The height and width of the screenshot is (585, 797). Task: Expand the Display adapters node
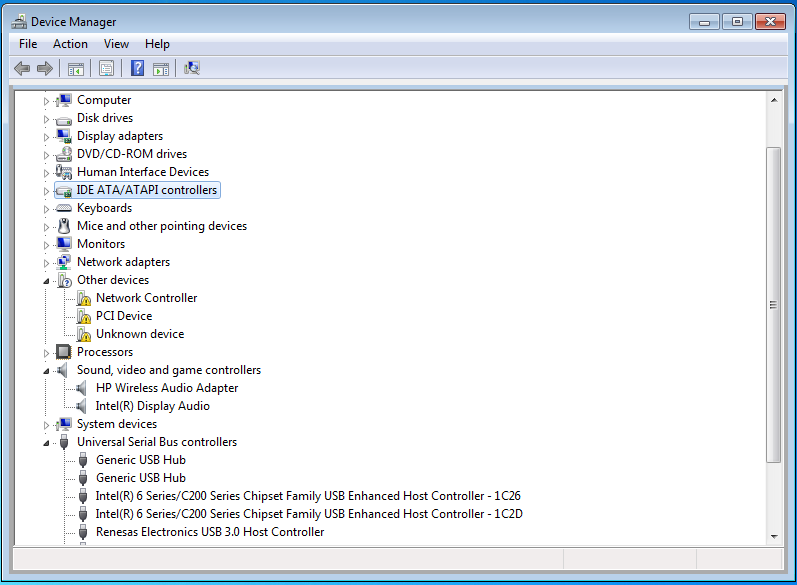46,137
